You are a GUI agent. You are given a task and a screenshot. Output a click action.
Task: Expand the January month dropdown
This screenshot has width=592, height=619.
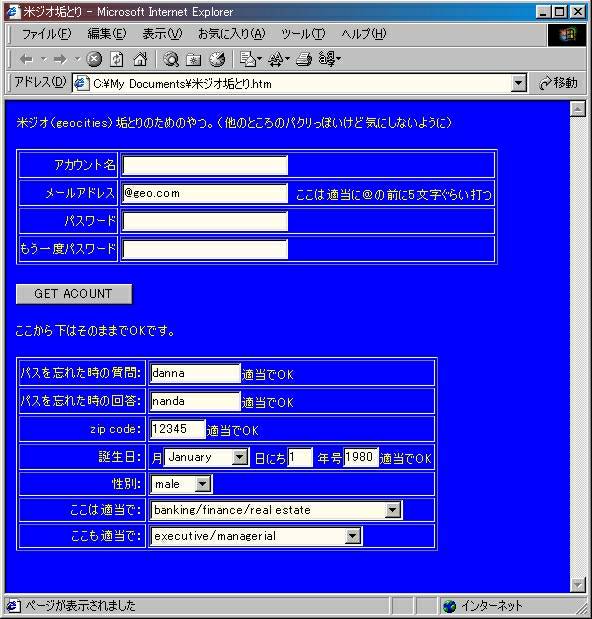(239, 457)
